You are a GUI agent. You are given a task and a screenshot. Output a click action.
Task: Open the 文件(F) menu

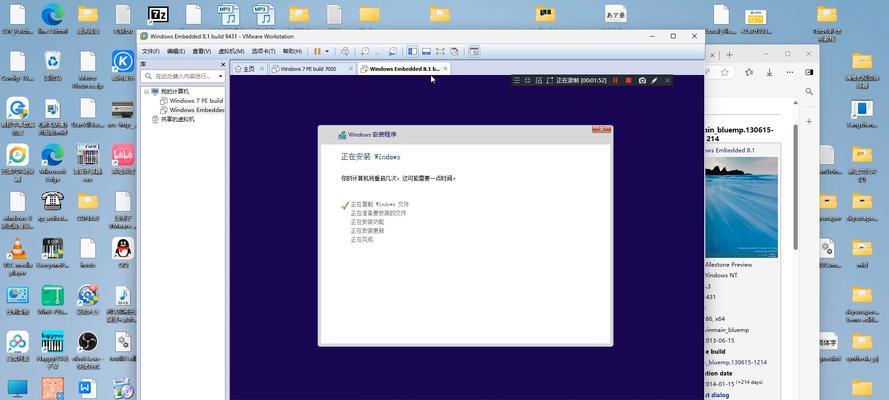pos(150,52)
